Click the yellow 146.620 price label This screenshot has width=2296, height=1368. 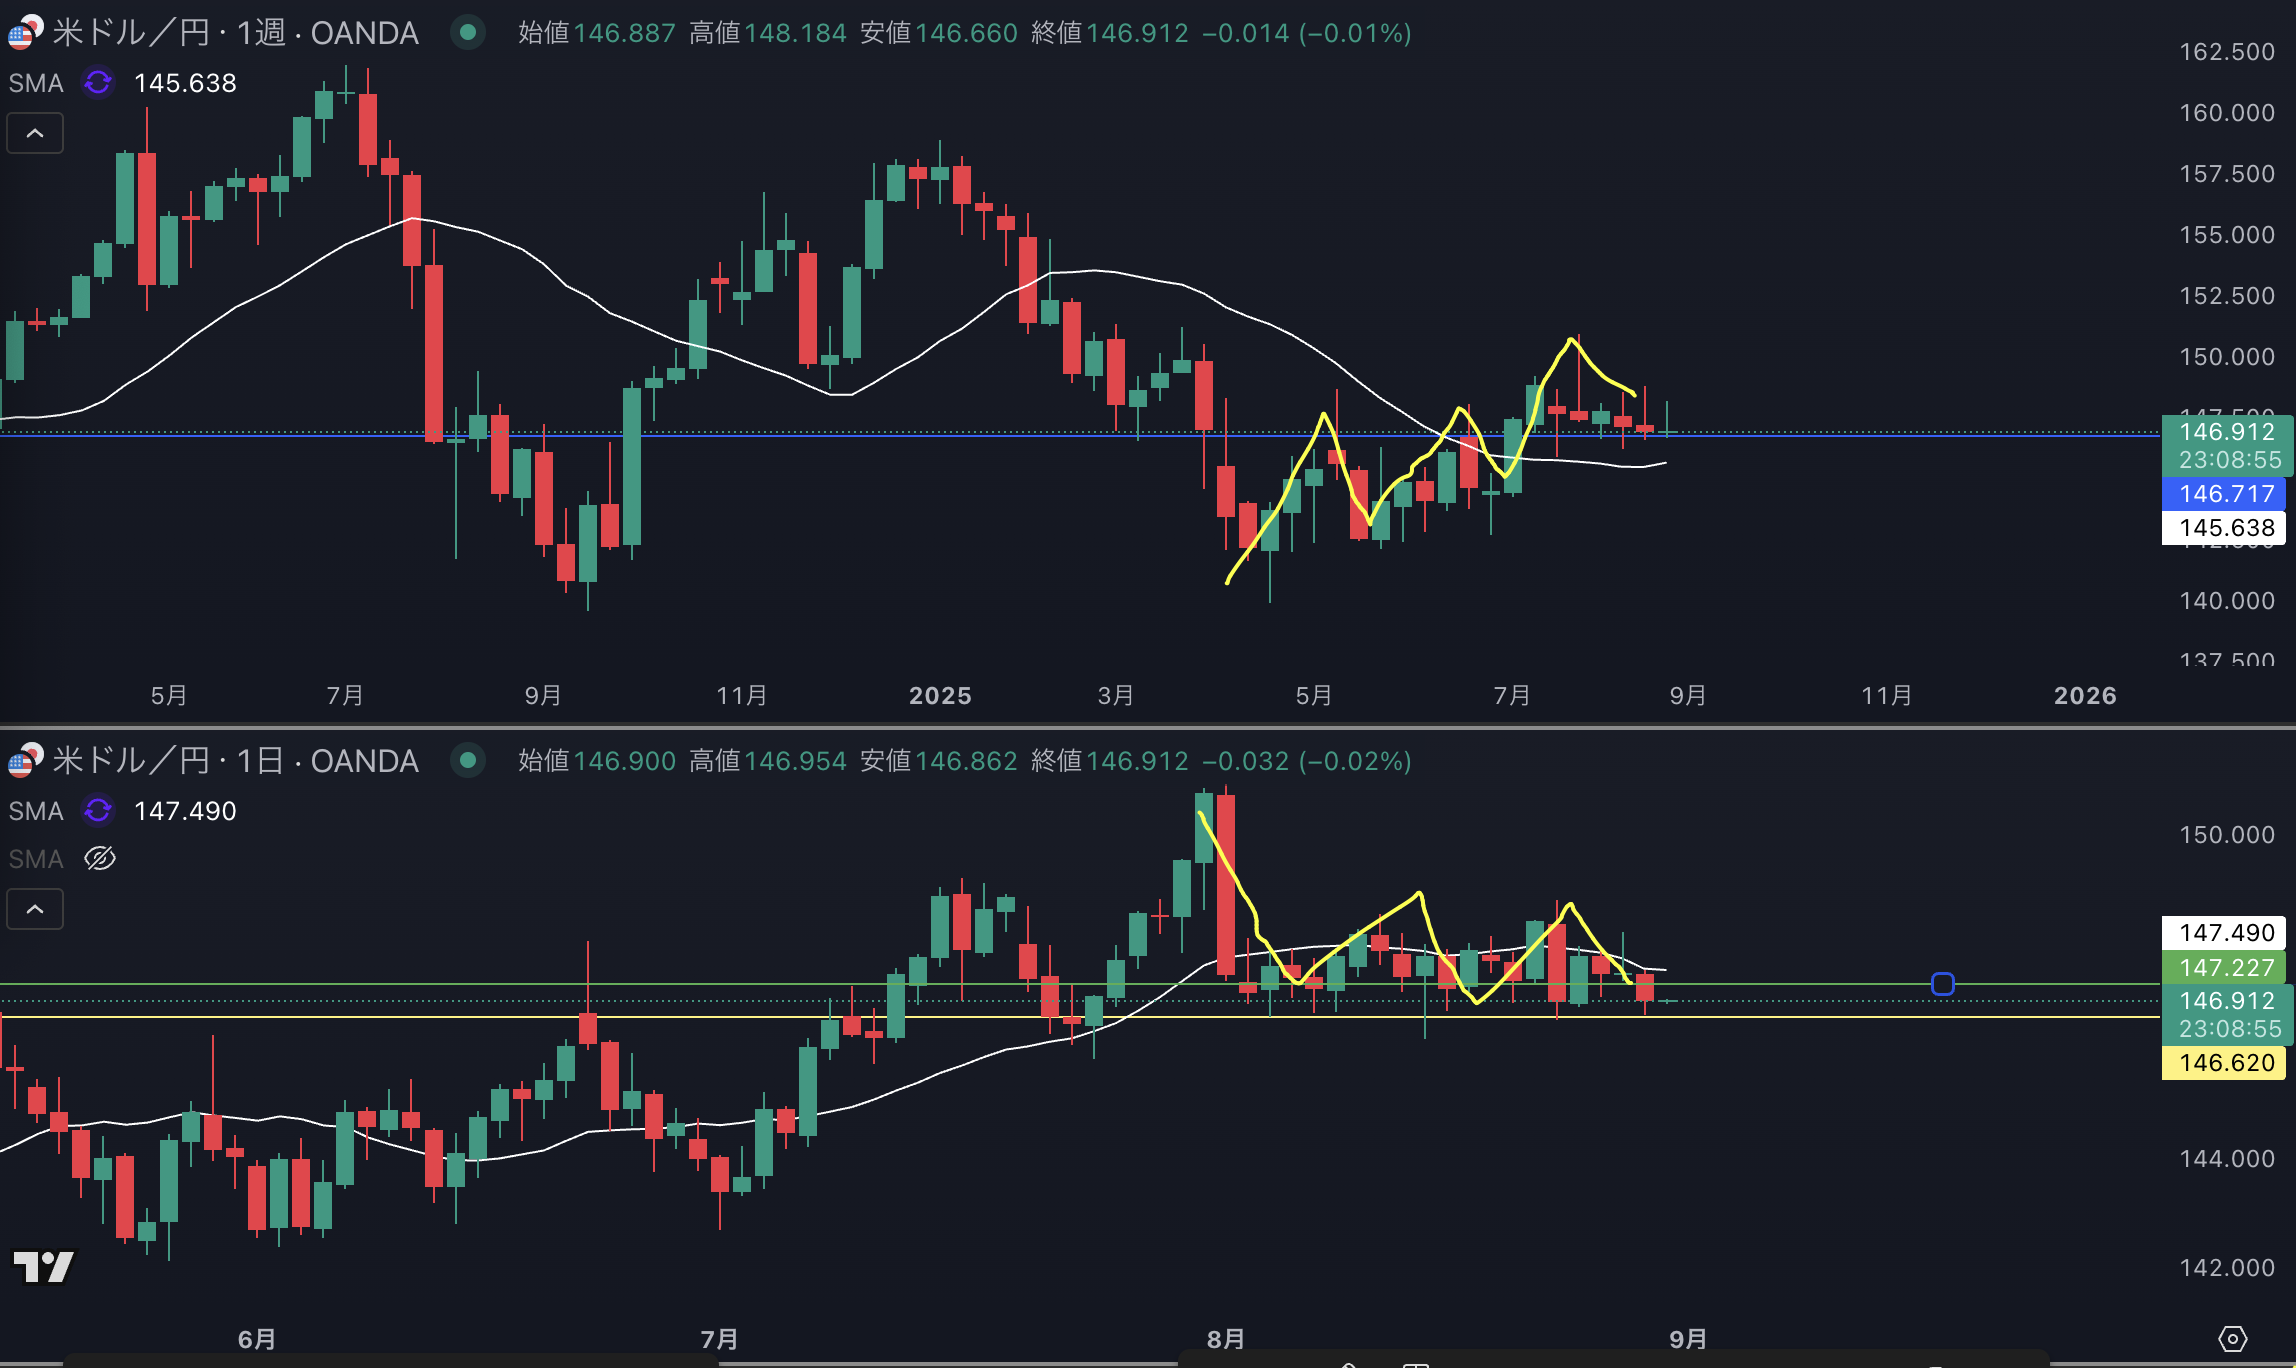coord(2224,1062)
